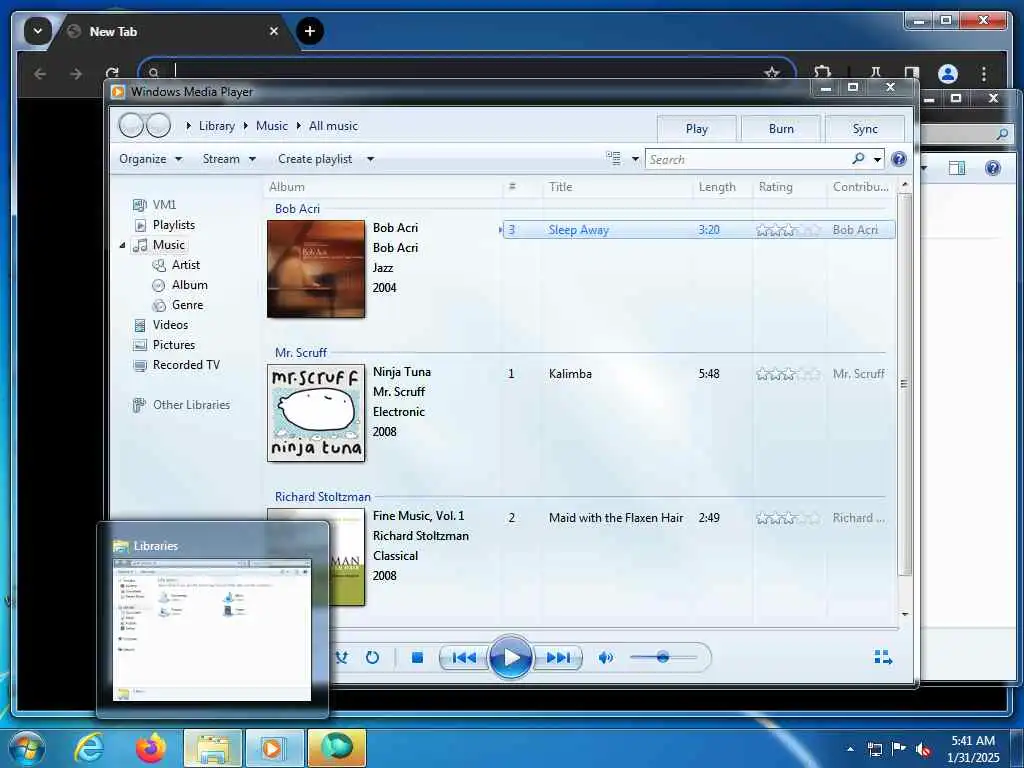Open Media Player help icon

[x=899, y=159]
